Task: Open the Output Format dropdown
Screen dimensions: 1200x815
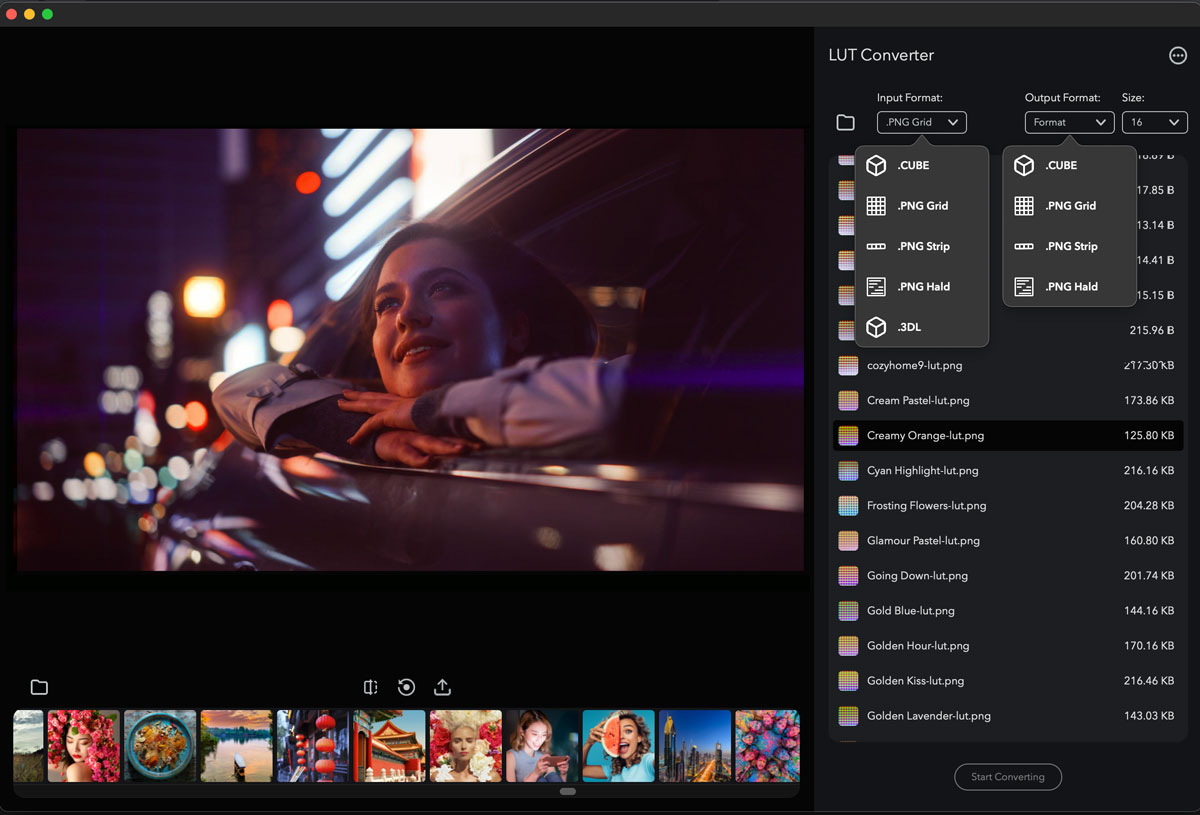Action: click(1069, 122)
